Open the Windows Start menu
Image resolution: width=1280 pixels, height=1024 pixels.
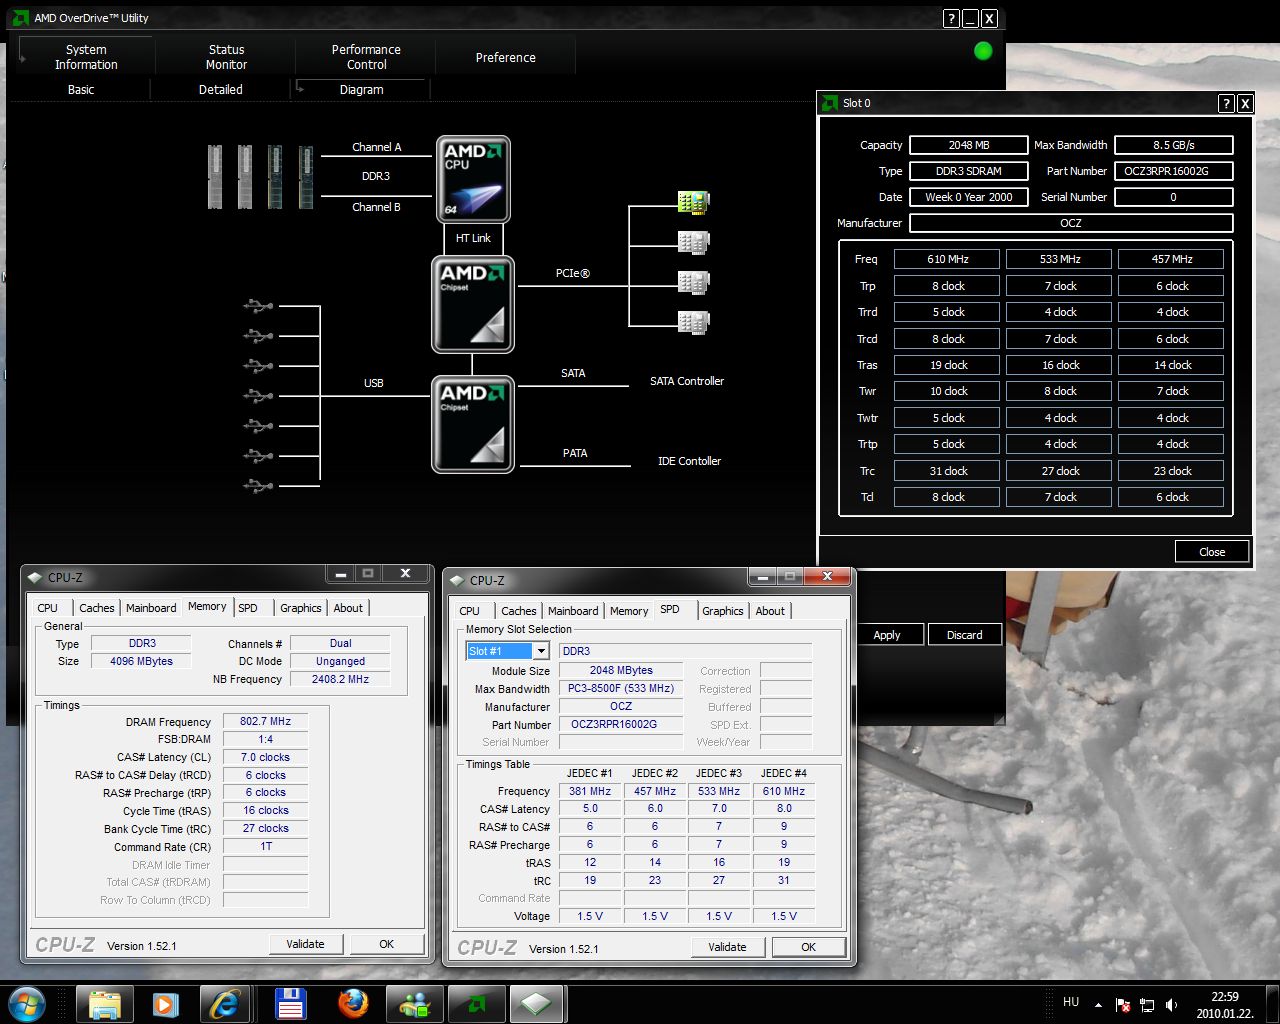pos(27,1003)
